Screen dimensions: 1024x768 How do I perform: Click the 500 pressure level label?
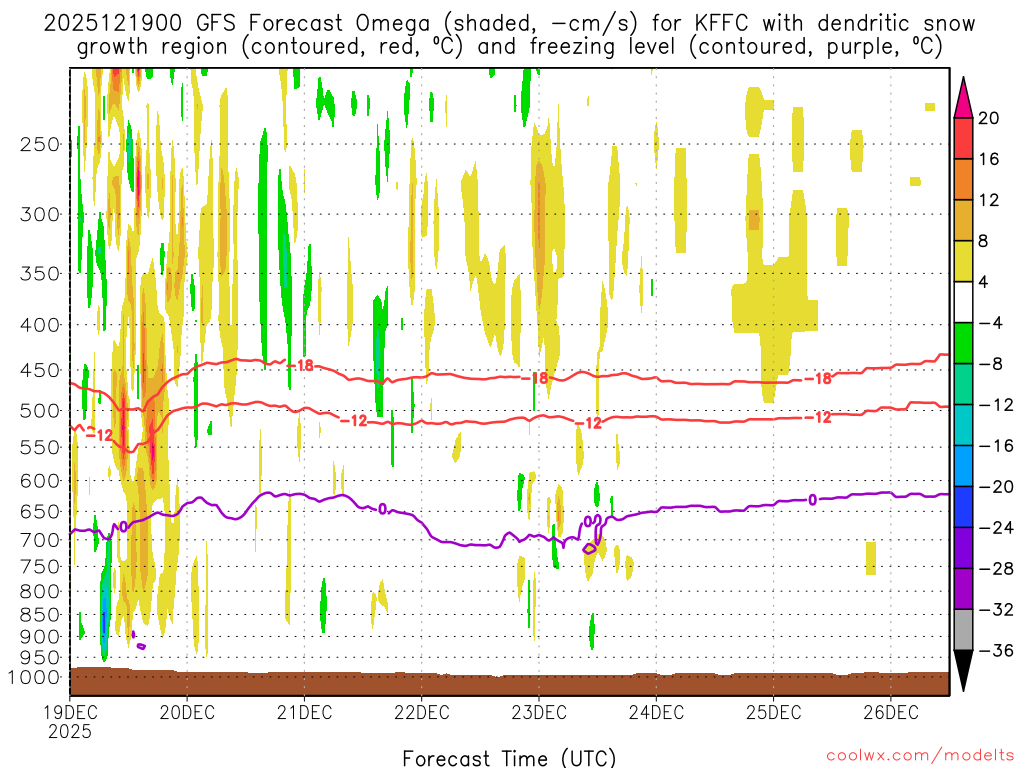click(40, 411)
